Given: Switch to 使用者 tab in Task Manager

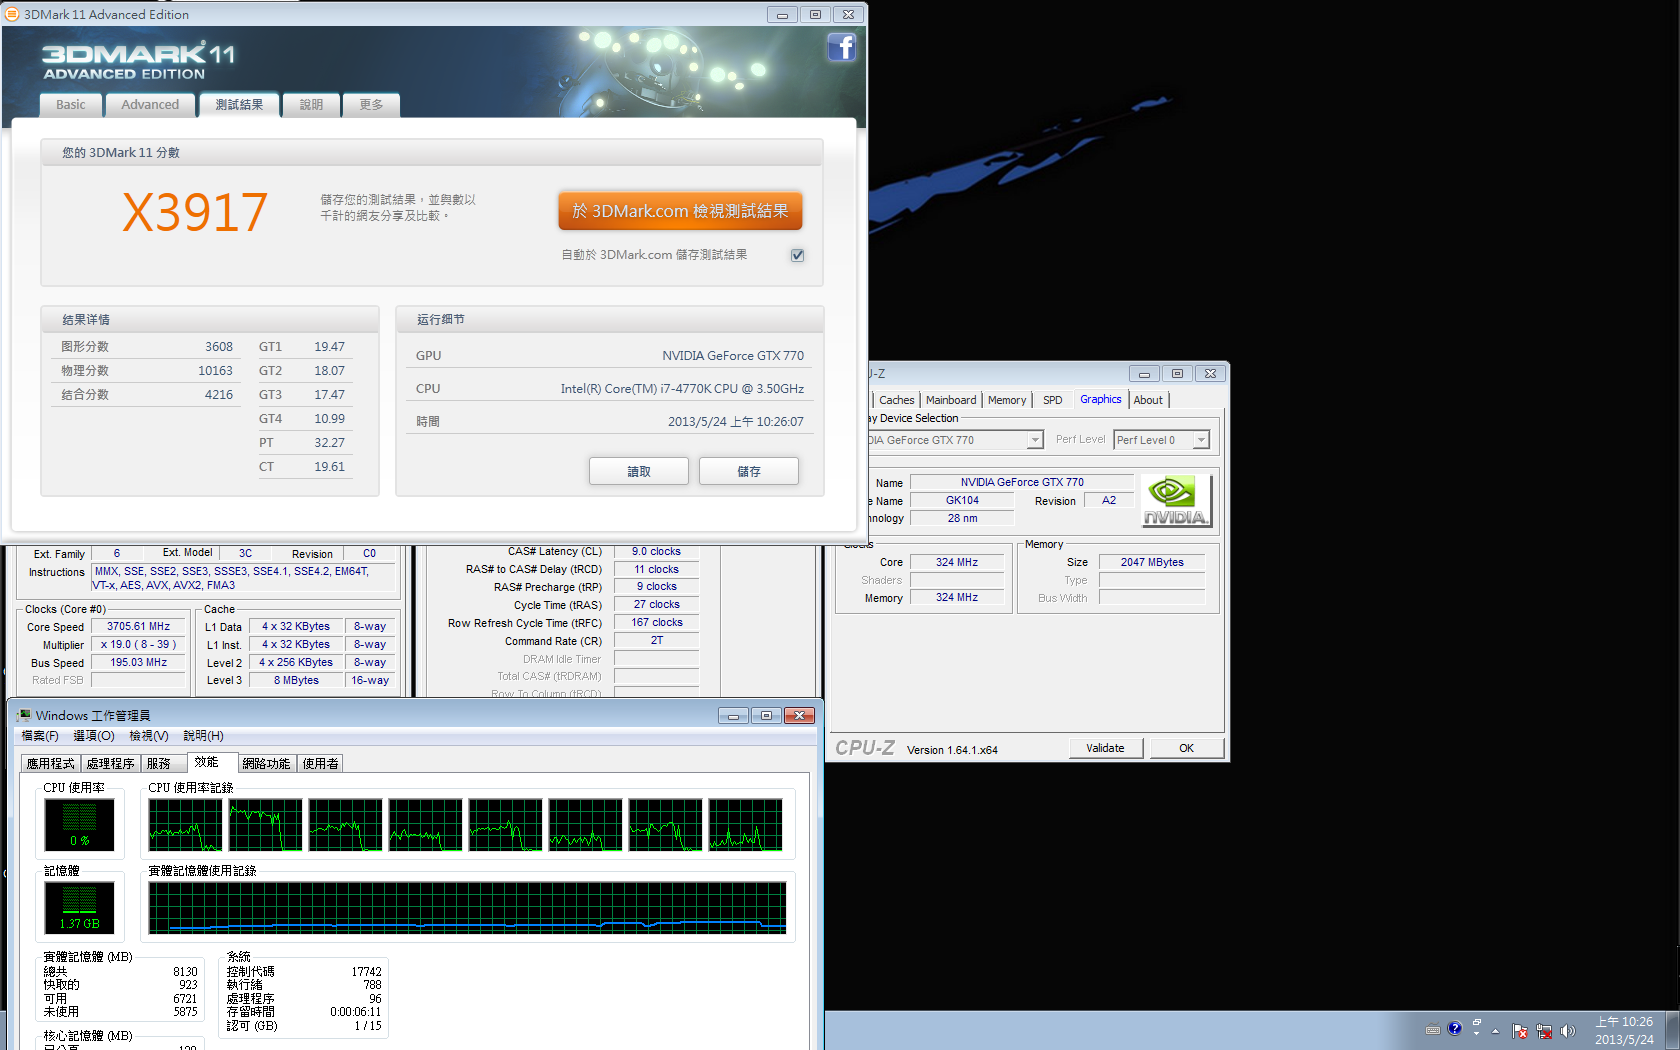Looking at the screenshot, I should 320,763.
